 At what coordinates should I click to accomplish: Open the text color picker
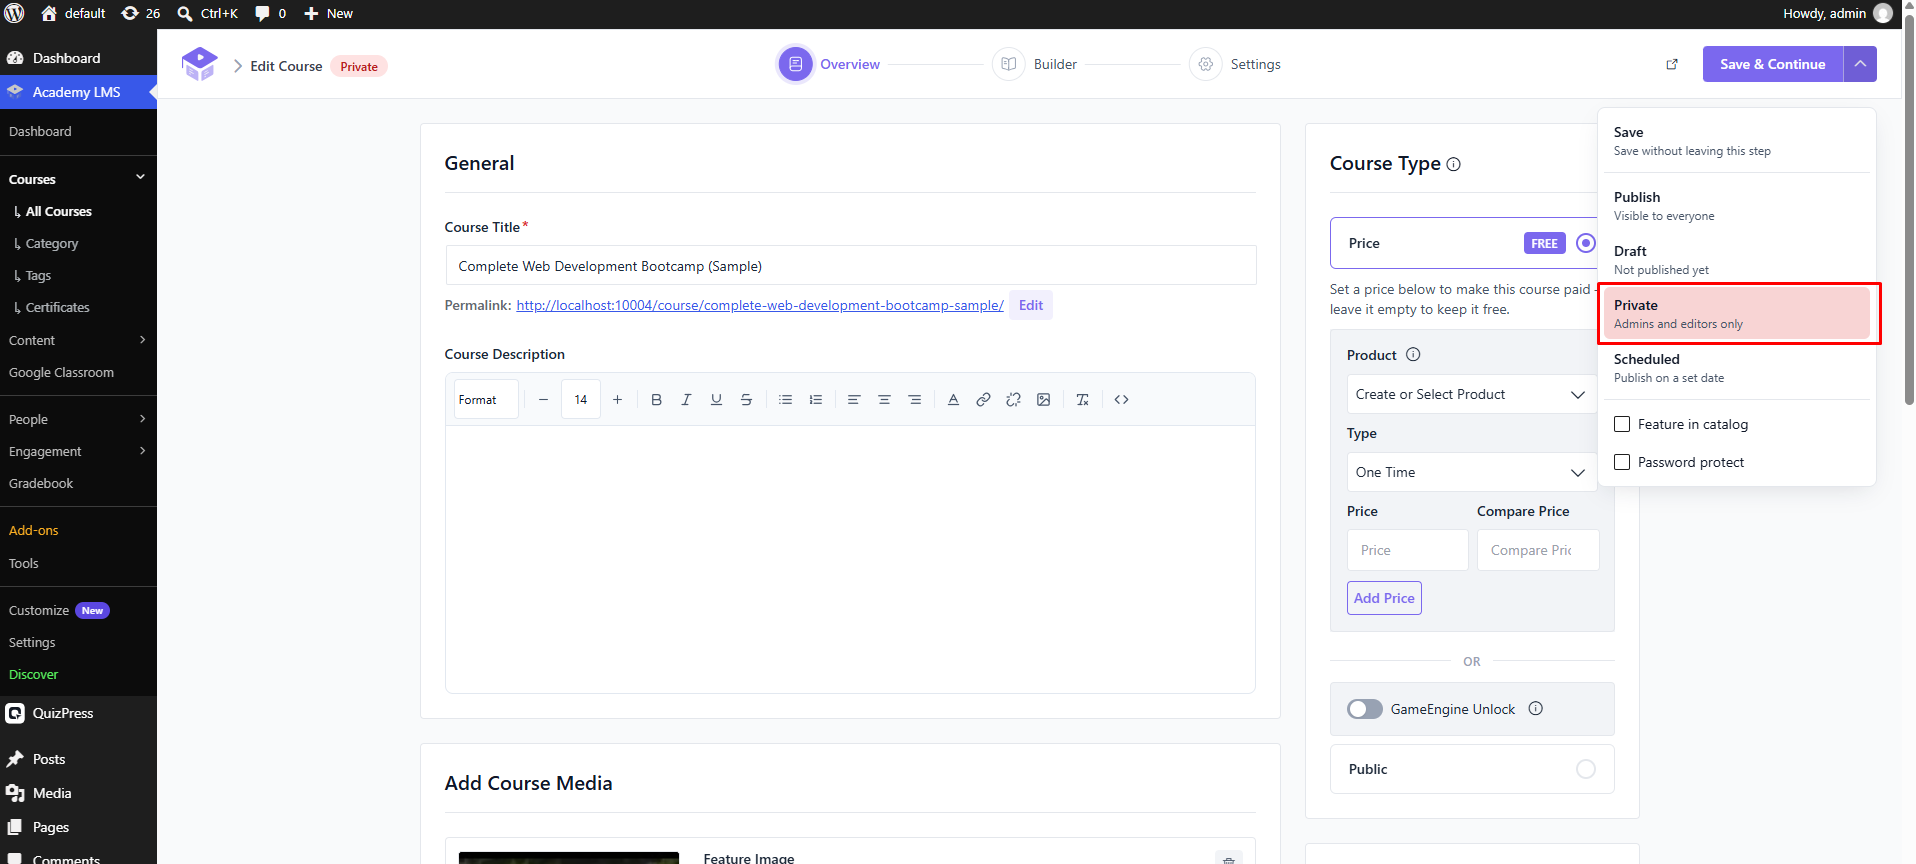[953, 399]
